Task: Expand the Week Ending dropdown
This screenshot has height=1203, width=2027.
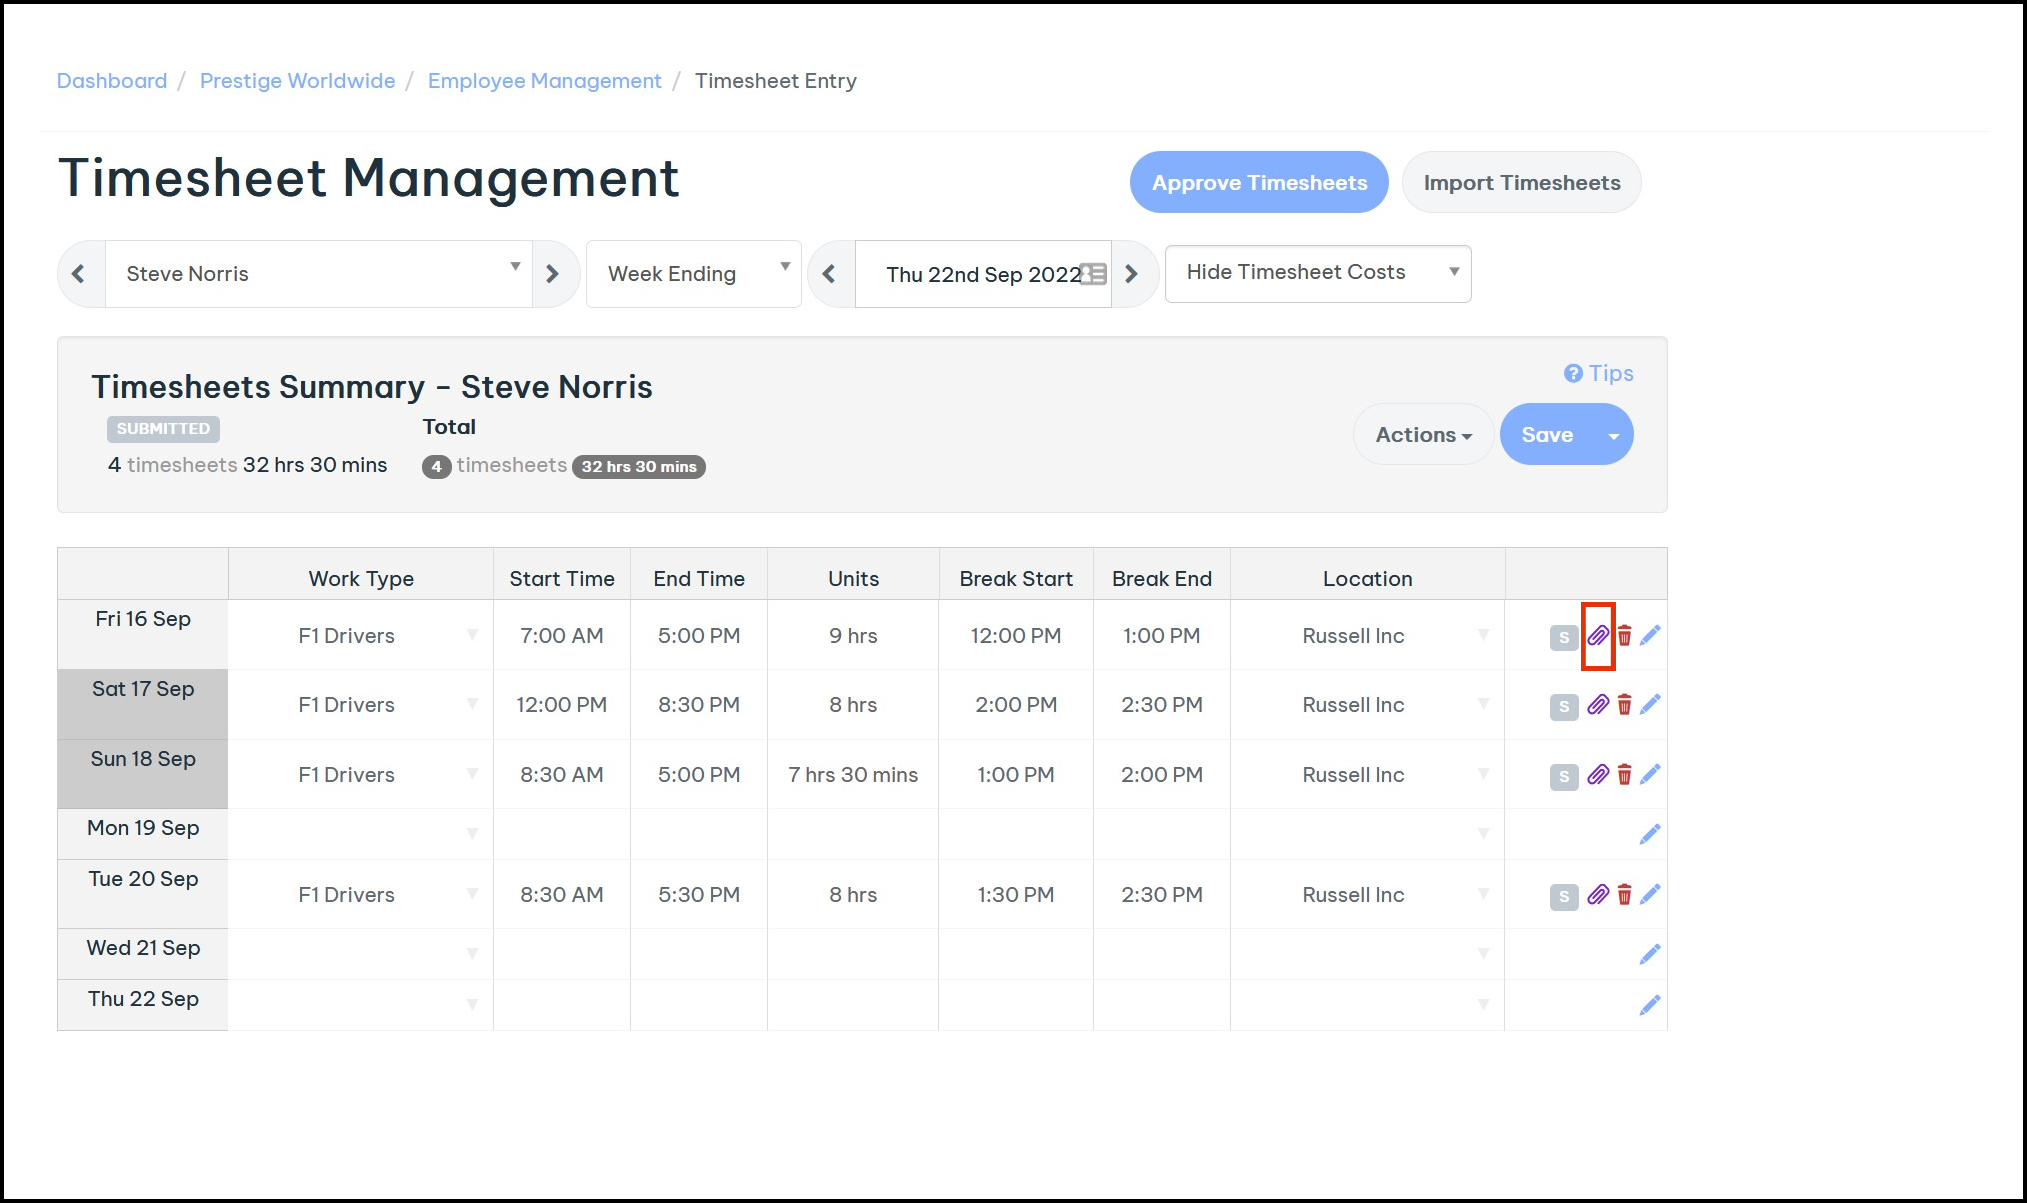Action: (693, 274)
